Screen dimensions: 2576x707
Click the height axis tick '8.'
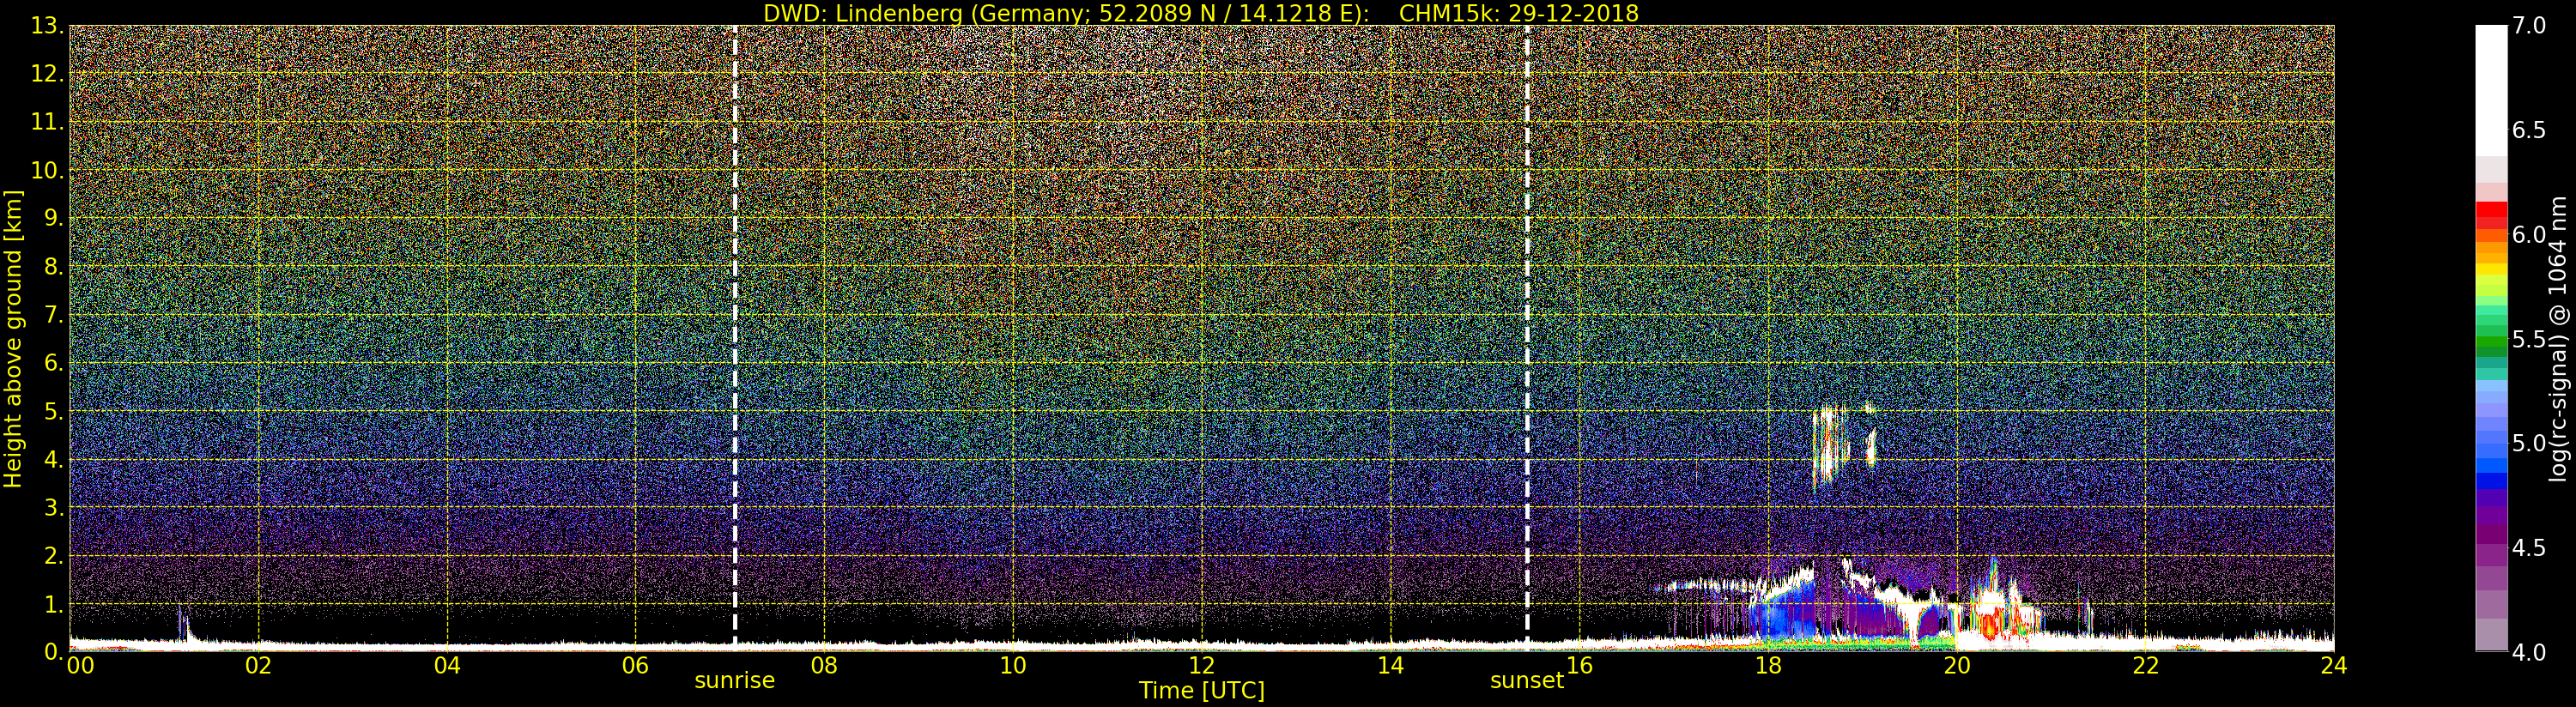pyautogui.click(x=54, y=267)
